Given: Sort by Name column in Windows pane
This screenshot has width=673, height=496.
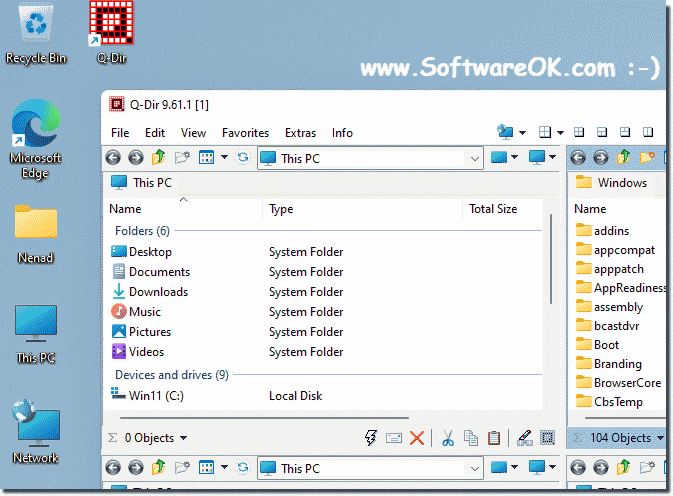Looking at the screenshot, I should [x=590, y=209].
